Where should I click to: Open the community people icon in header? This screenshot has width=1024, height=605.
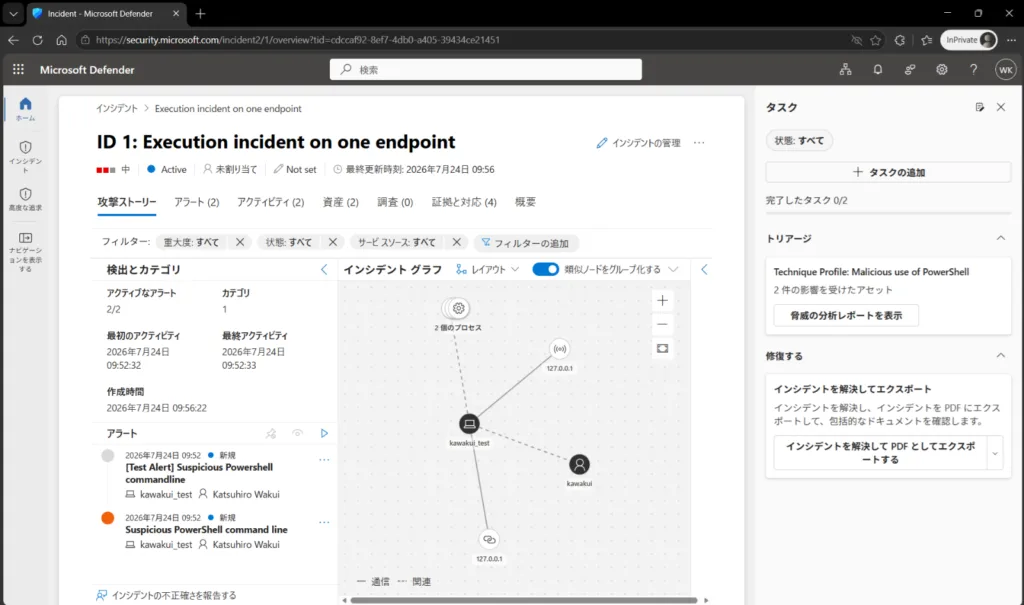tap(910, 69)
